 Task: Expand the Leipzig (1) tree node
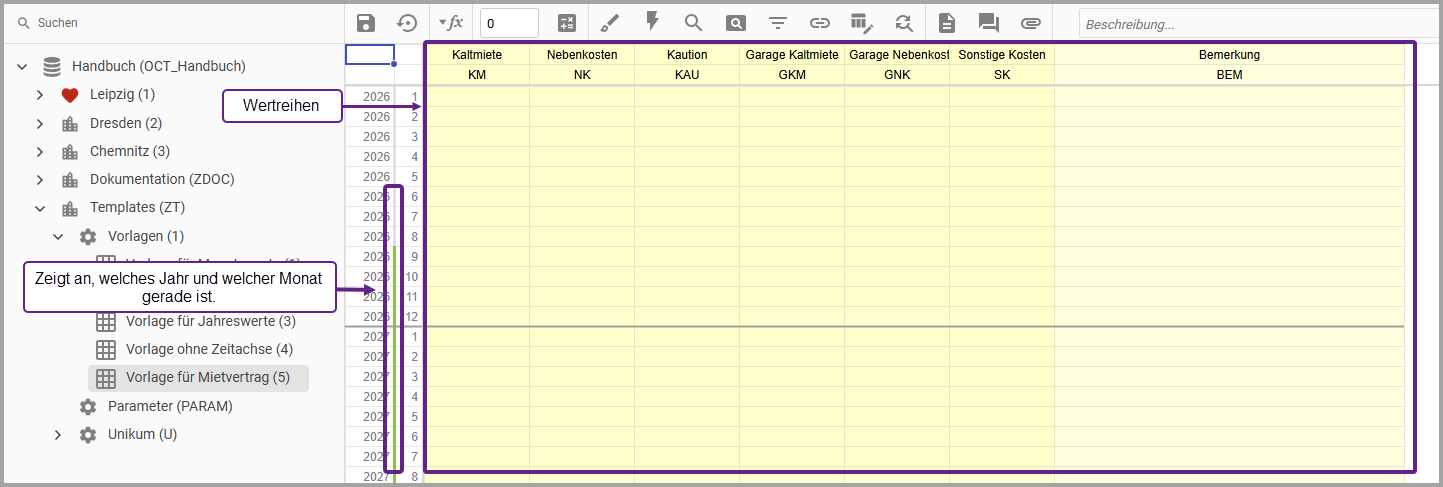click(39, 95)
